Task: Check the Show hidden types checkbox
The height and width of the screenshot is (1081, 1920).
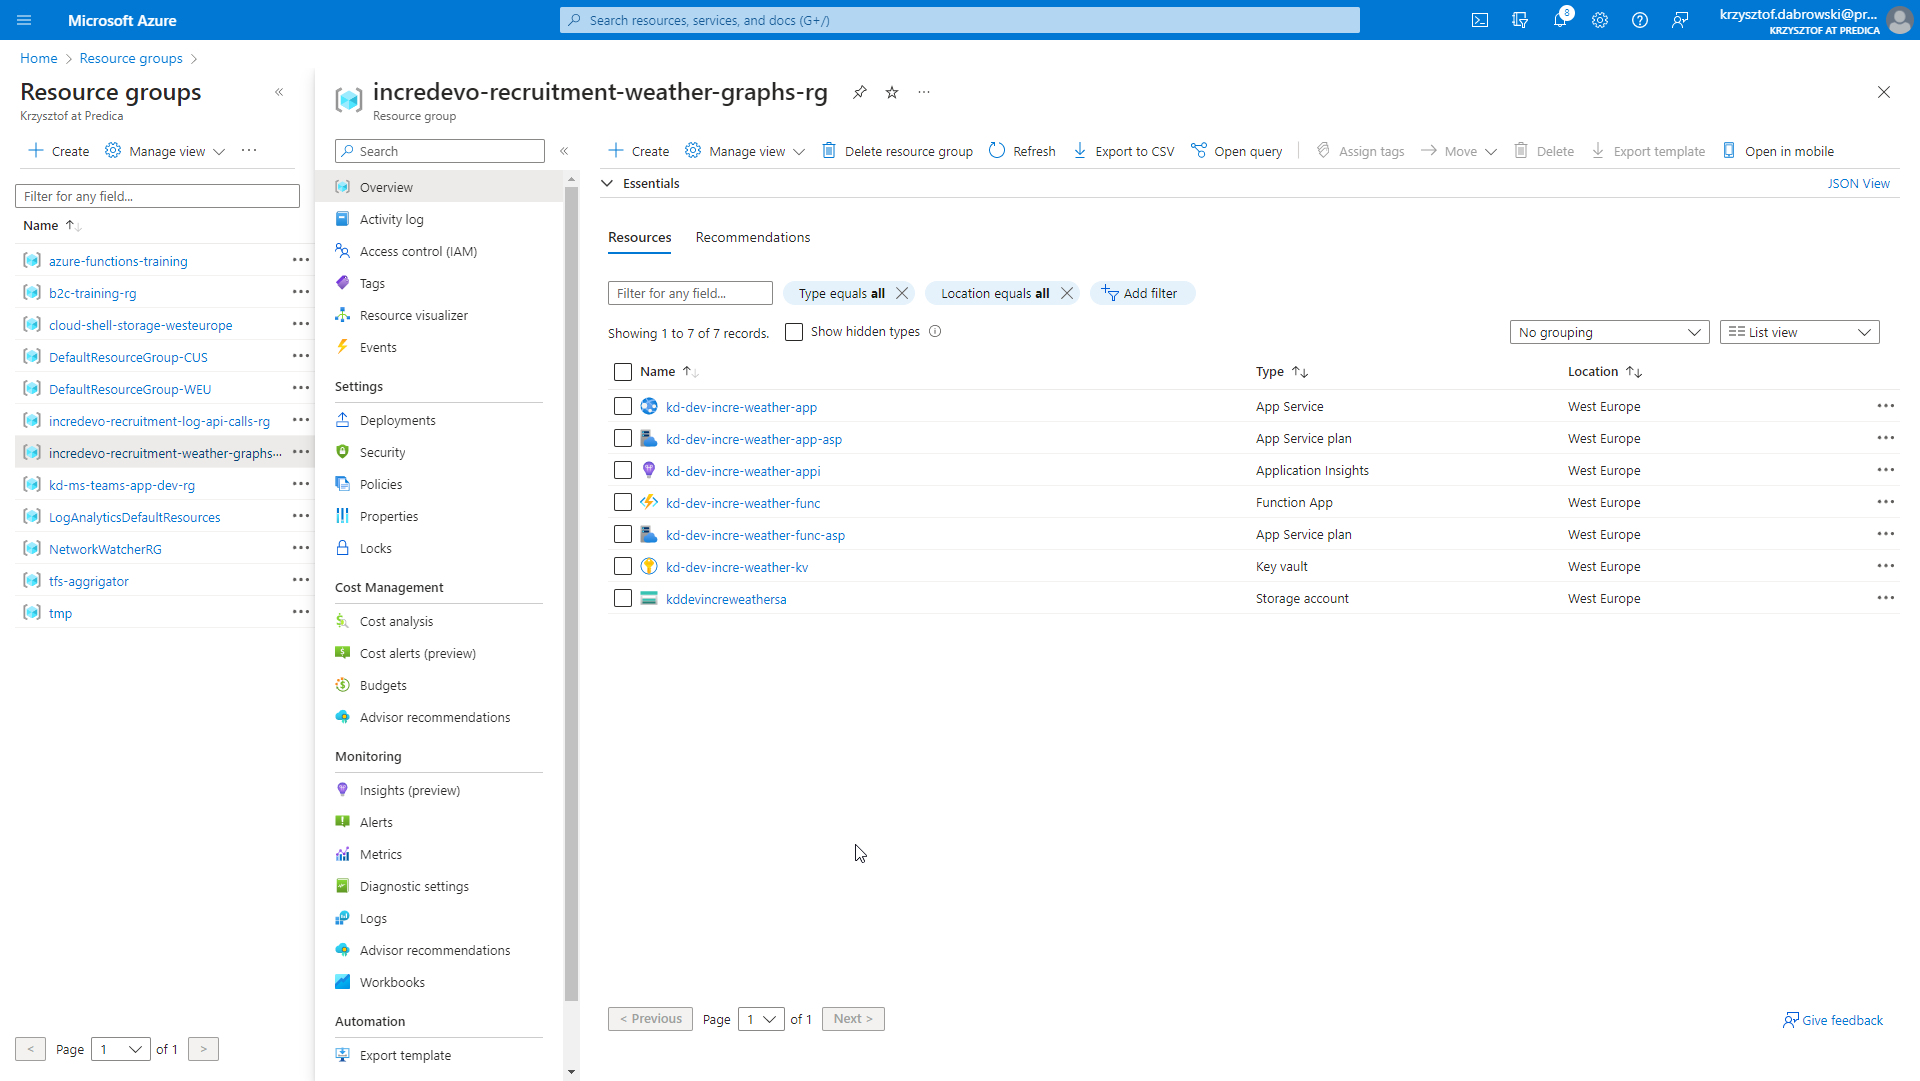Action: click(794, 332)
